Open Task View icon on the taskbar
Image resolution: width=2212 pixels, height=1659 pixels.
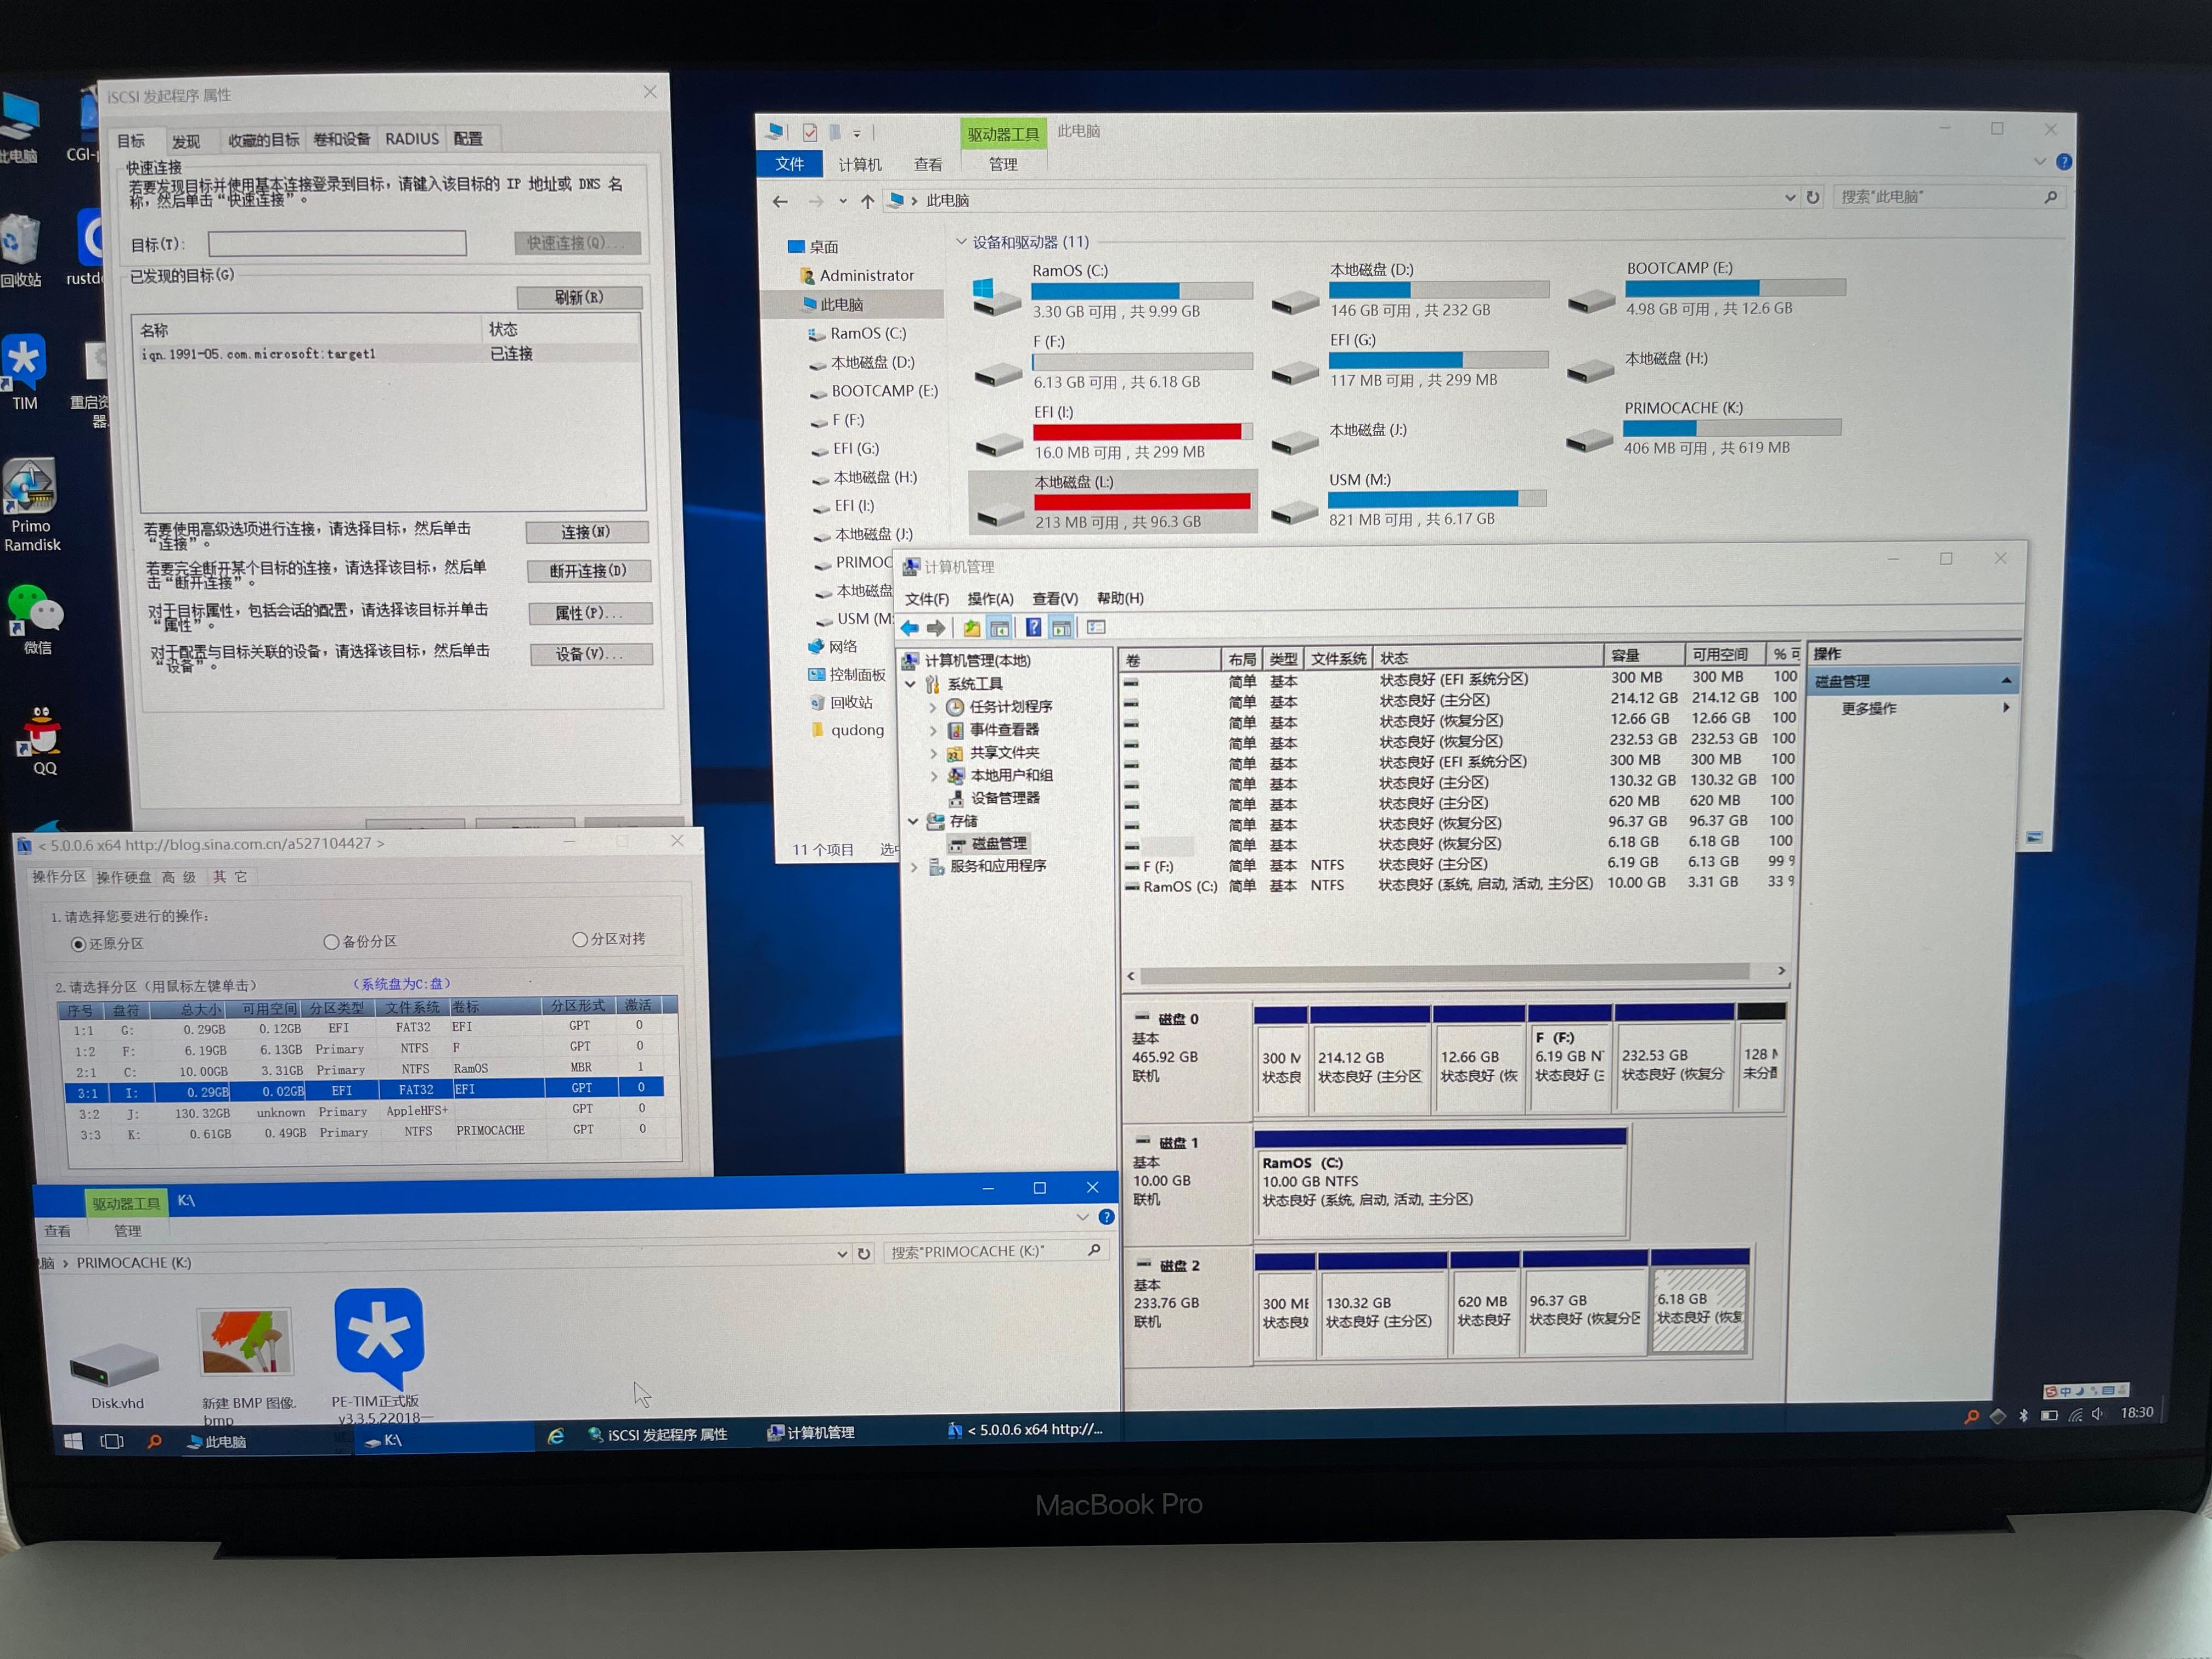pyautogui.click(x=112, y=1441)
